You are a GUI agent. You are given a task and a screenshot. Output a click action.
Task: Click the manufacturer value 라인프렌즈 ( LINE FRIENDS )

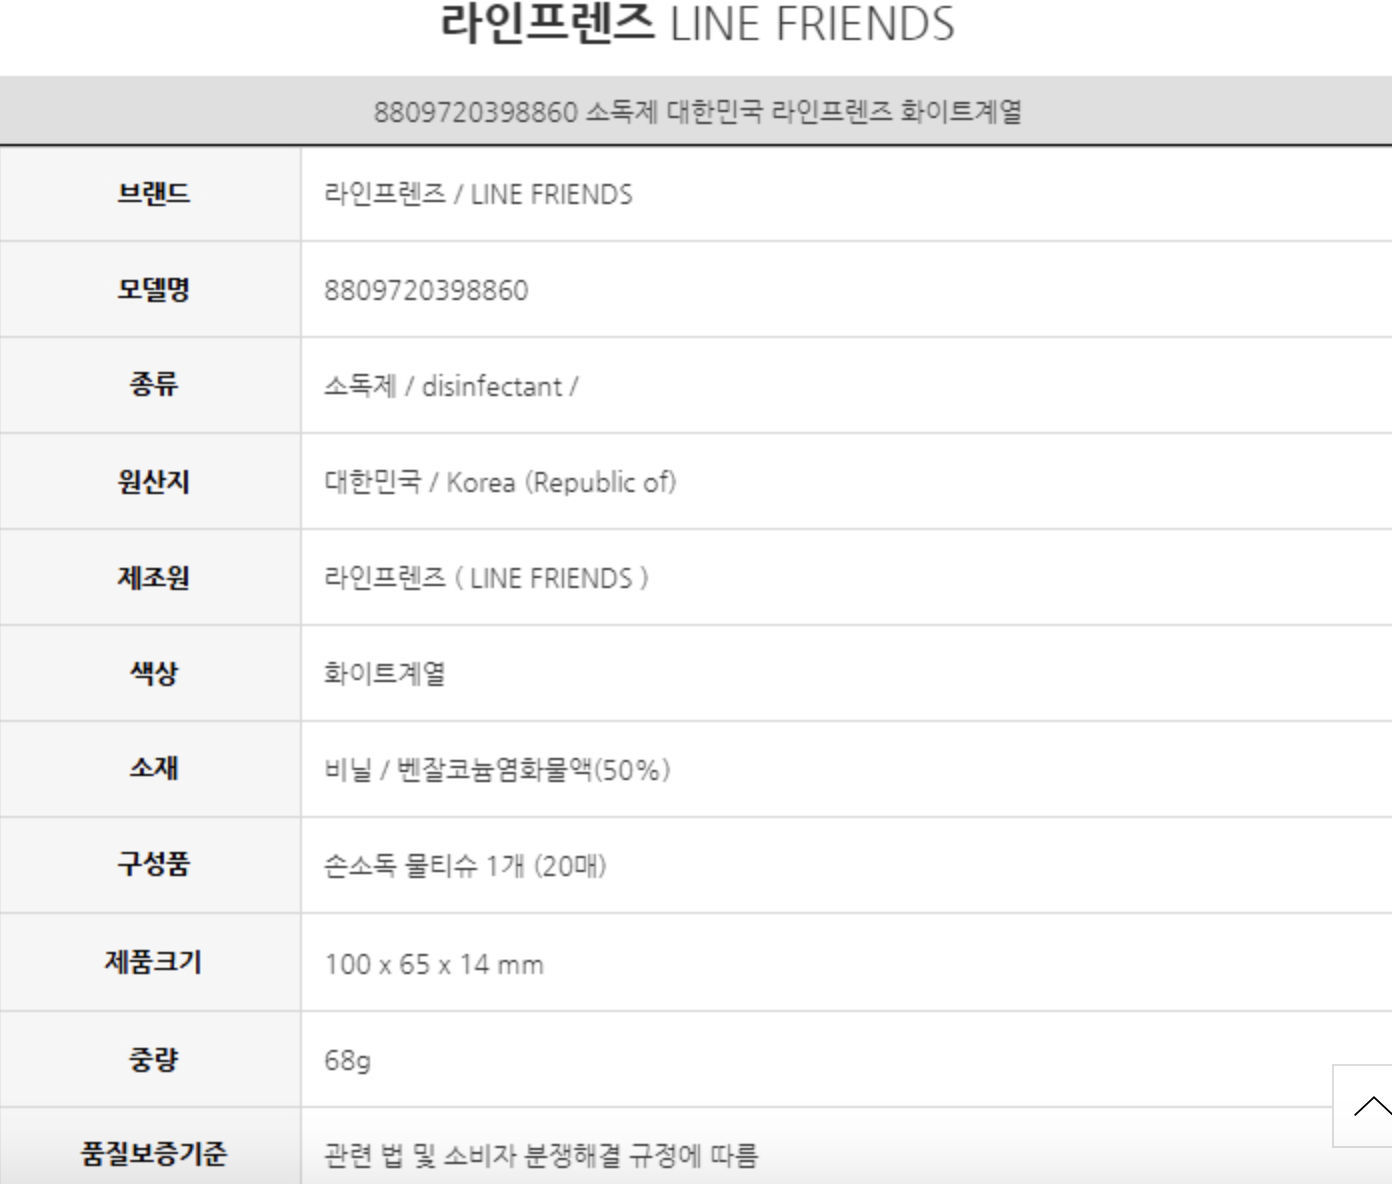click(486, 578)
